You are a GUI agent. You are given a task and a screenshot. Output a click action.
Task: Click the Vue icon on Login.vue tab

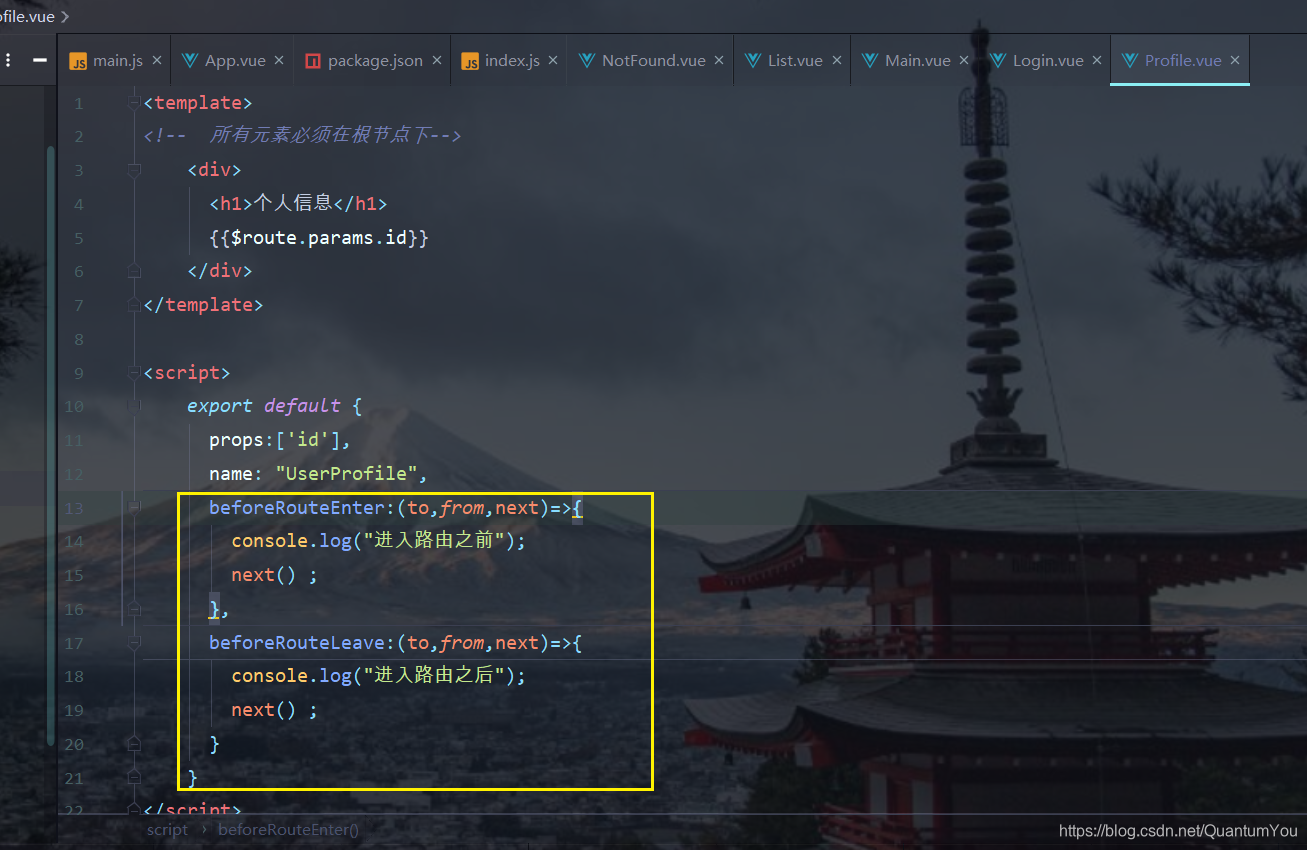998,60
